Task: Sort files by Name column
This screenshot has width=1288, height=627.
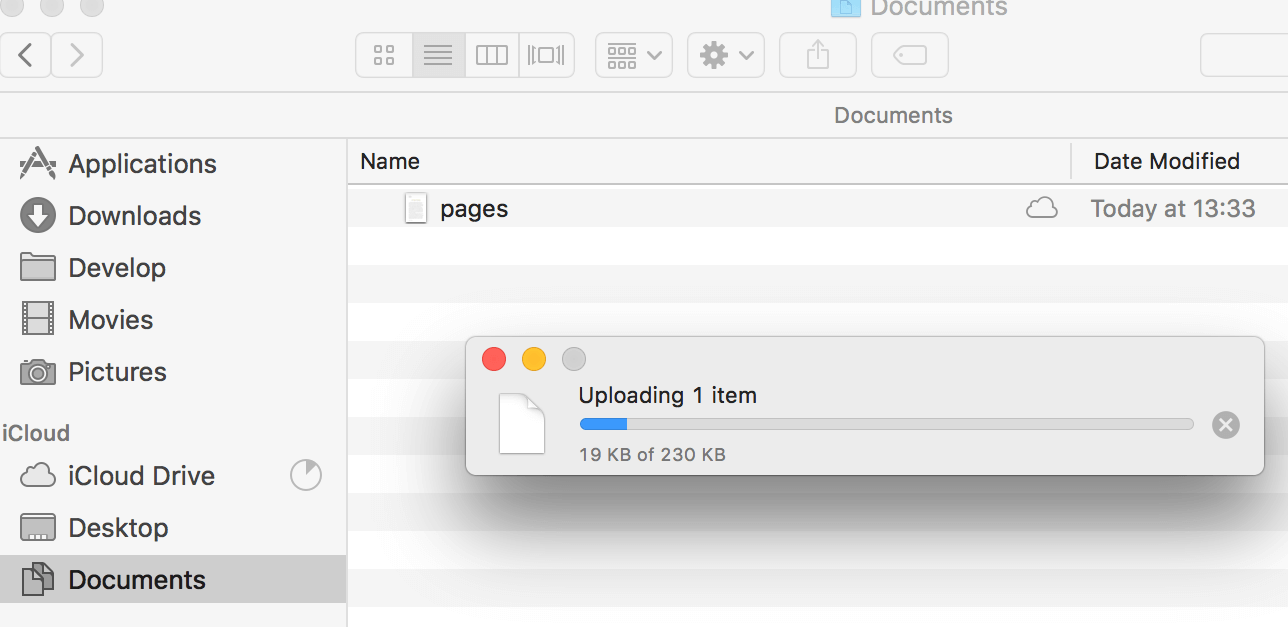Action: (390, 161)
